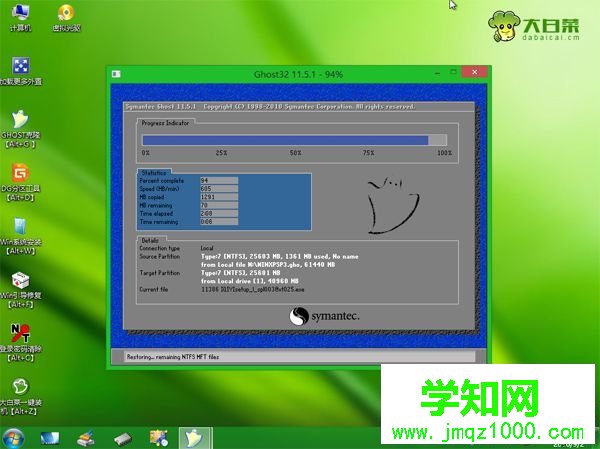Click the Ghost progress indicator bar
The image size is (600, 449).
click(x=294, y=140)
